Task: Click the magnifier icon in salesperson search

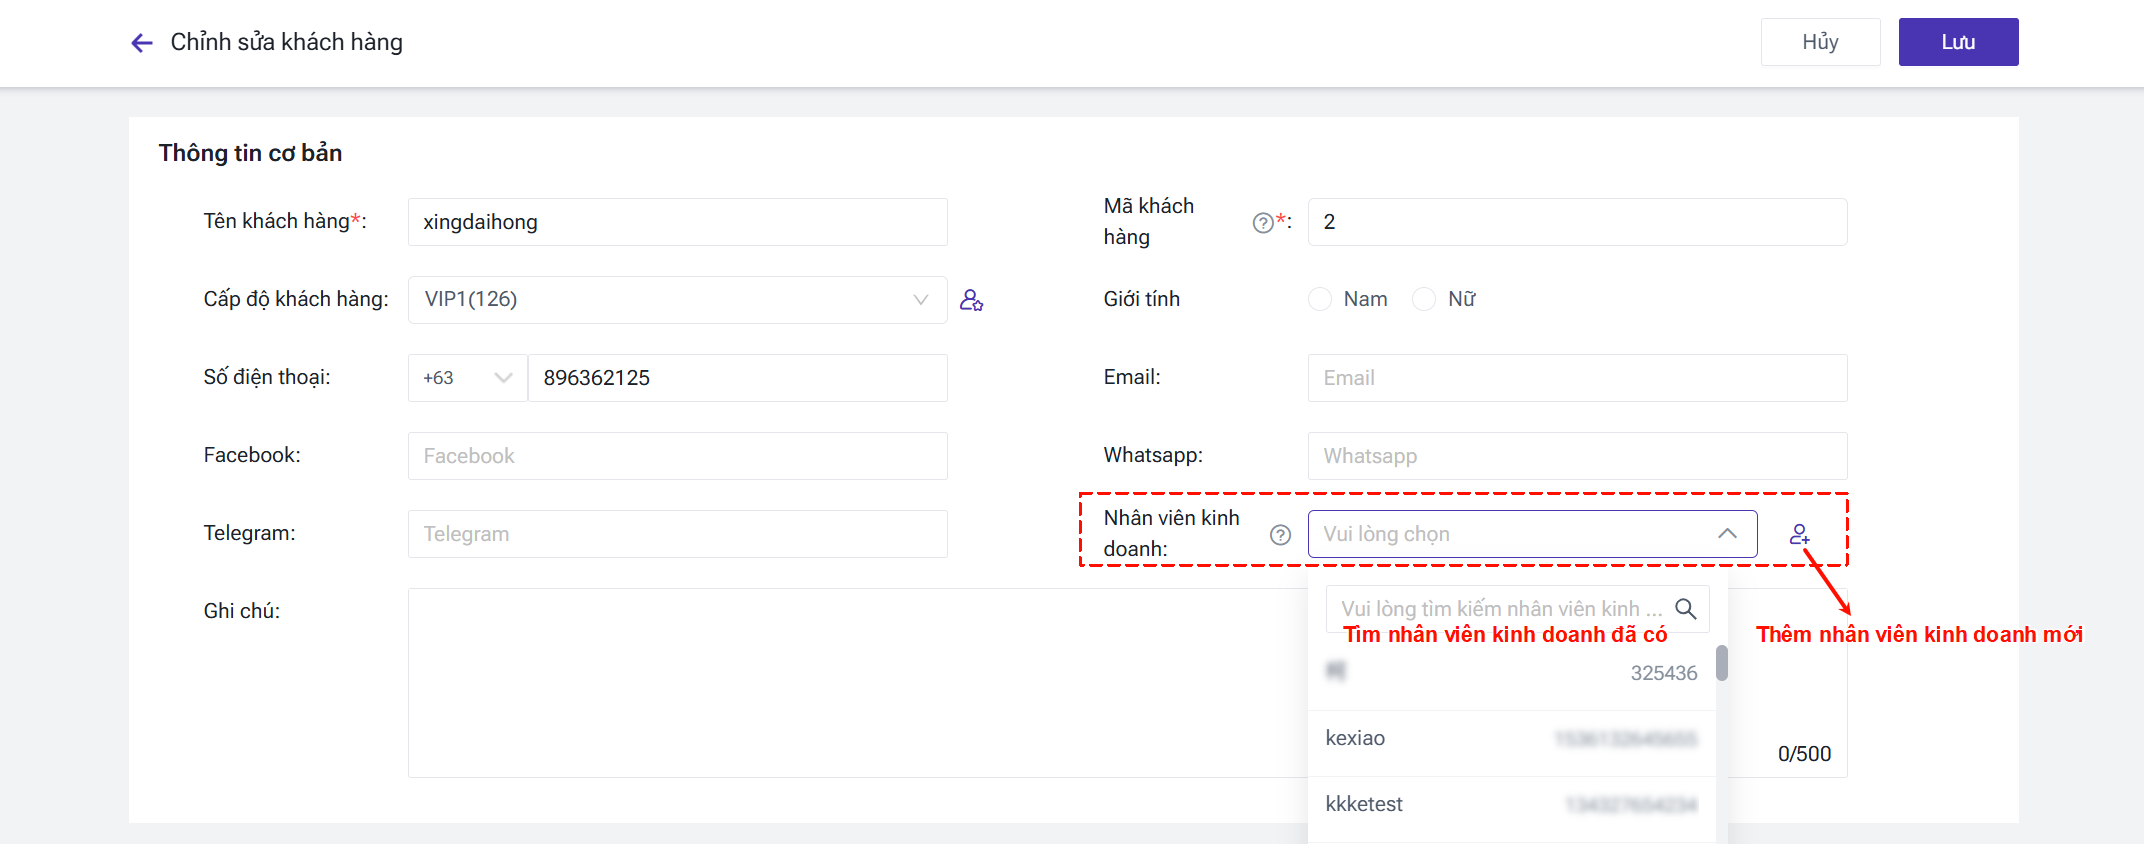Action: [1685, 609]
